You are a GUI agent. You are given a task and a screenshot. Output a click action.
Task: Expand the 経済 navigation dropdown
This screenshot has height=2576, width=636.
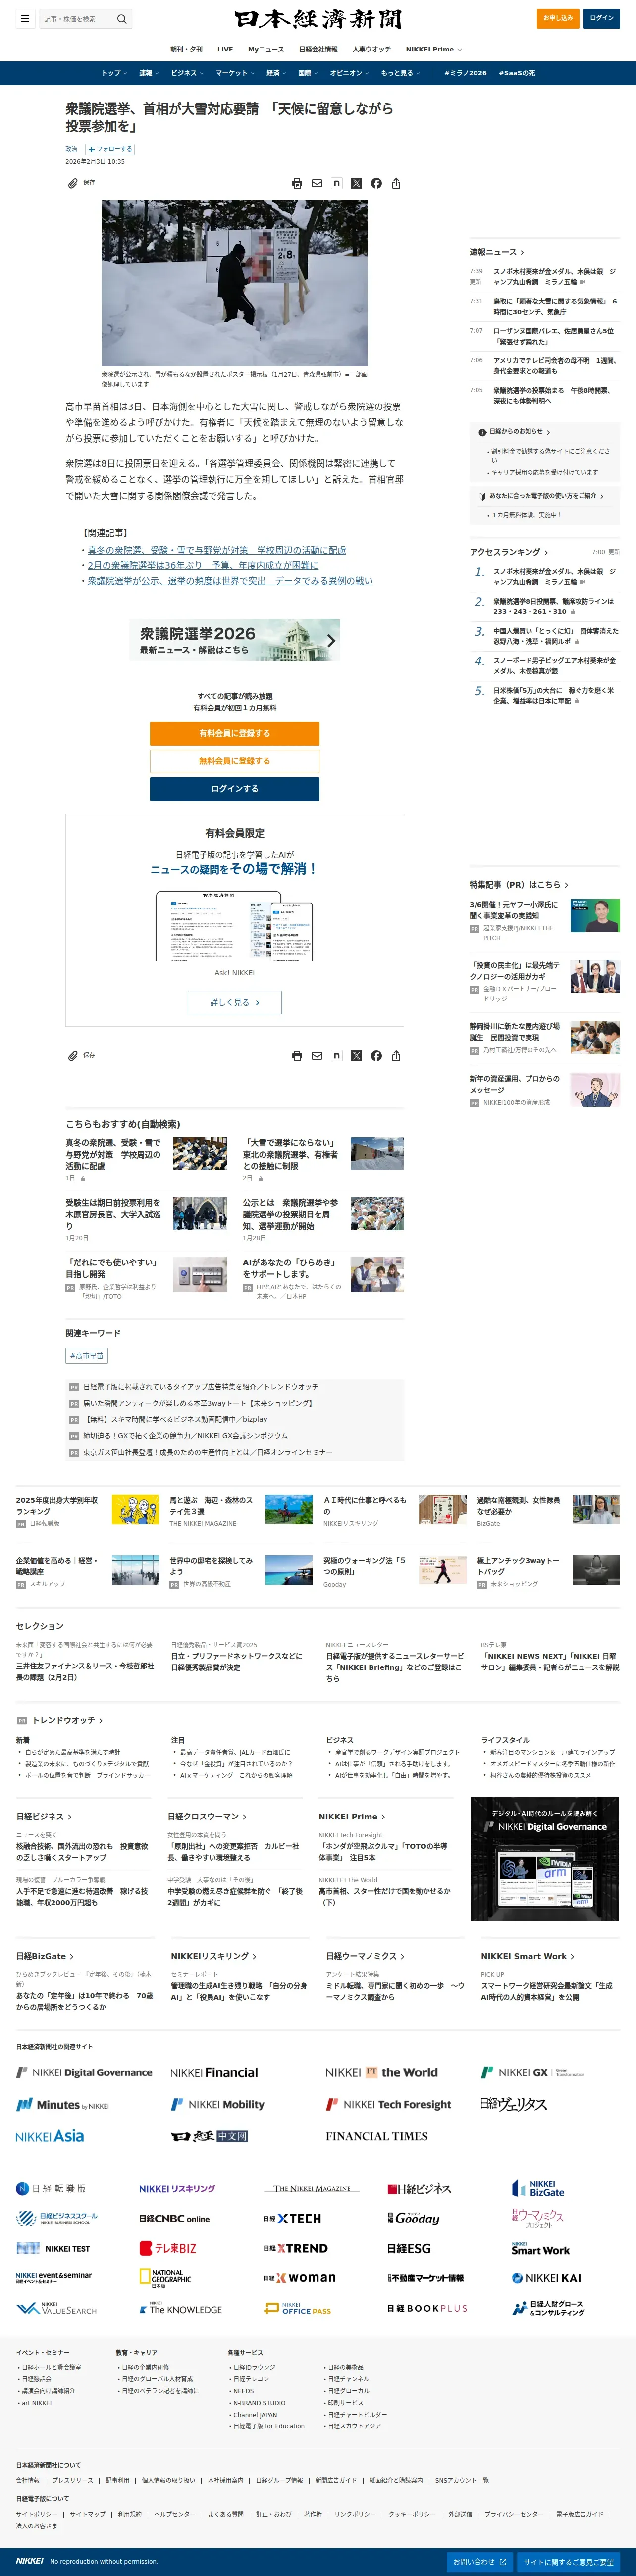[276, 73]
